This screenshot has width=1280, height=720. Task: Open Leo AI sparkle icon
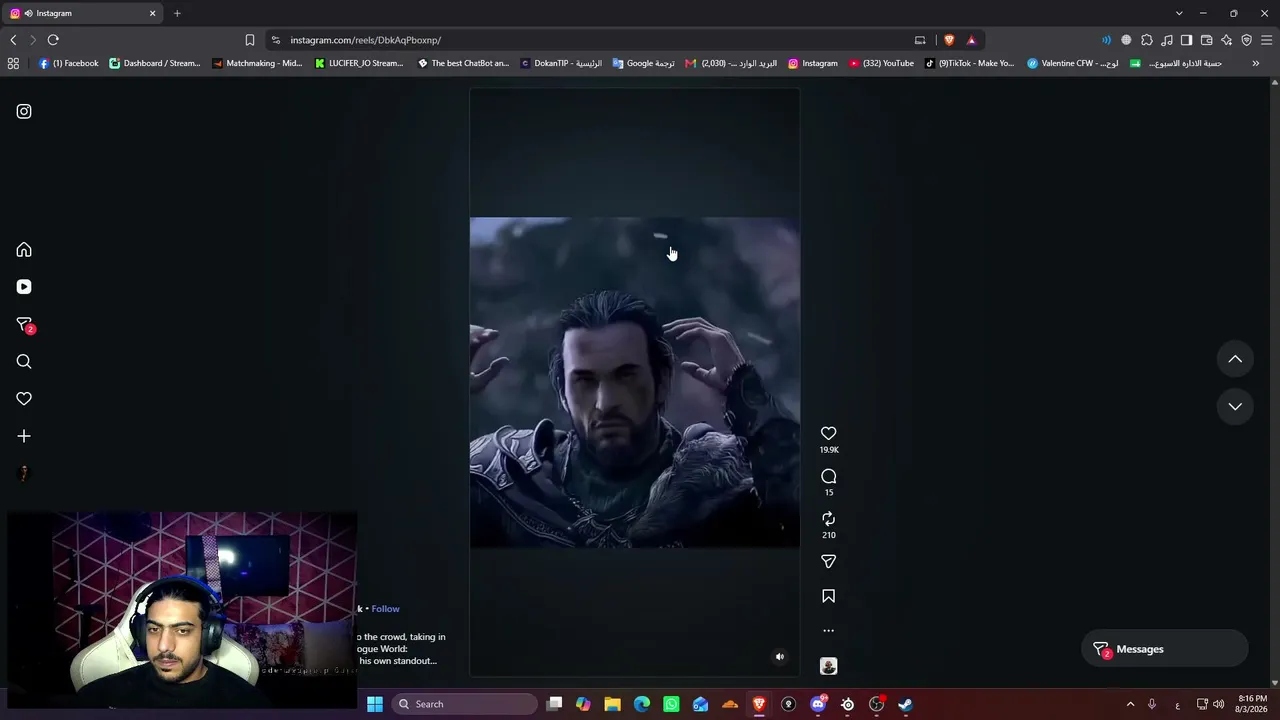[1227, 40]
